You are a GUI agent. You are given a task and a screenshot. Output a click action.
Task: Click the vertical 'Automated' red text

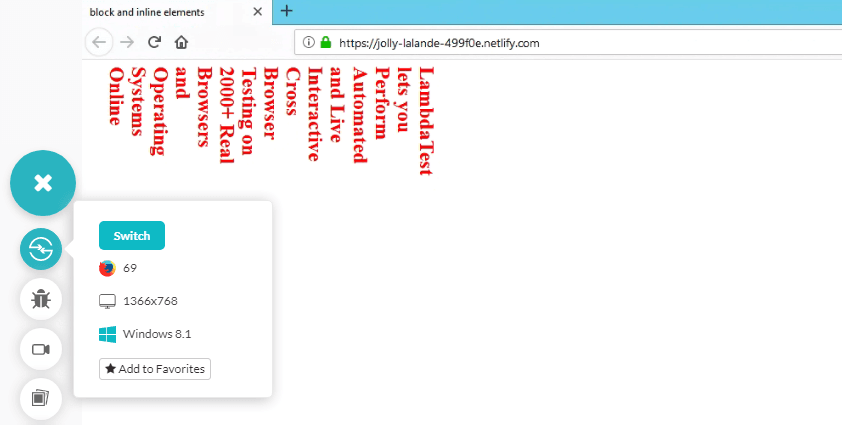coord(359,114)
